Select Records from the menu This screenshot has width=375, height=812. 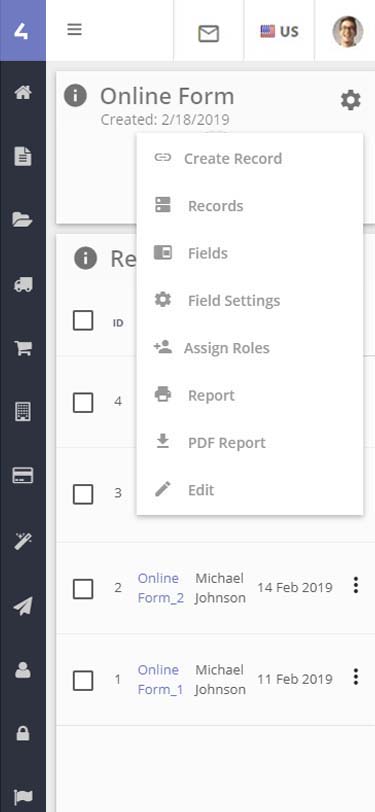click(250, 206)
